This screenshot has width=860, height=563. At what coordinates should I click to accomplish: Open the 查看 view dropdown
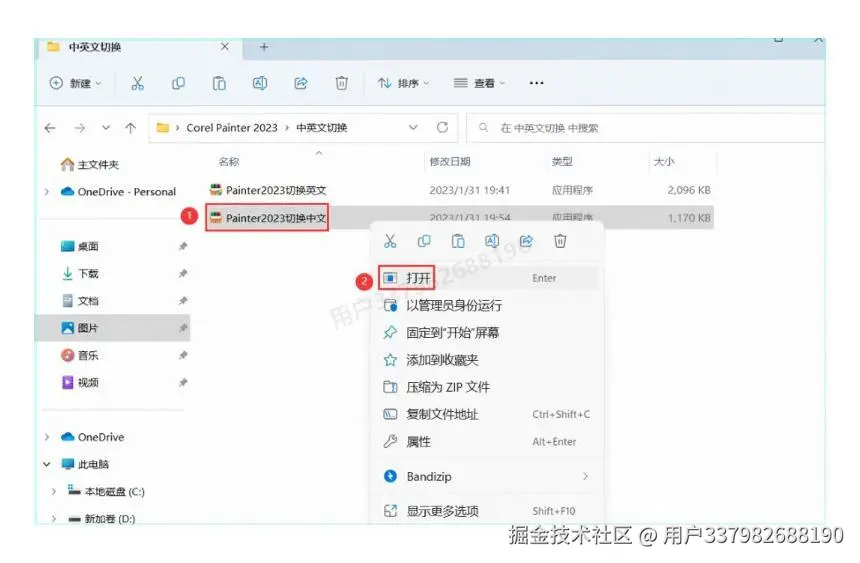point(479,83)
